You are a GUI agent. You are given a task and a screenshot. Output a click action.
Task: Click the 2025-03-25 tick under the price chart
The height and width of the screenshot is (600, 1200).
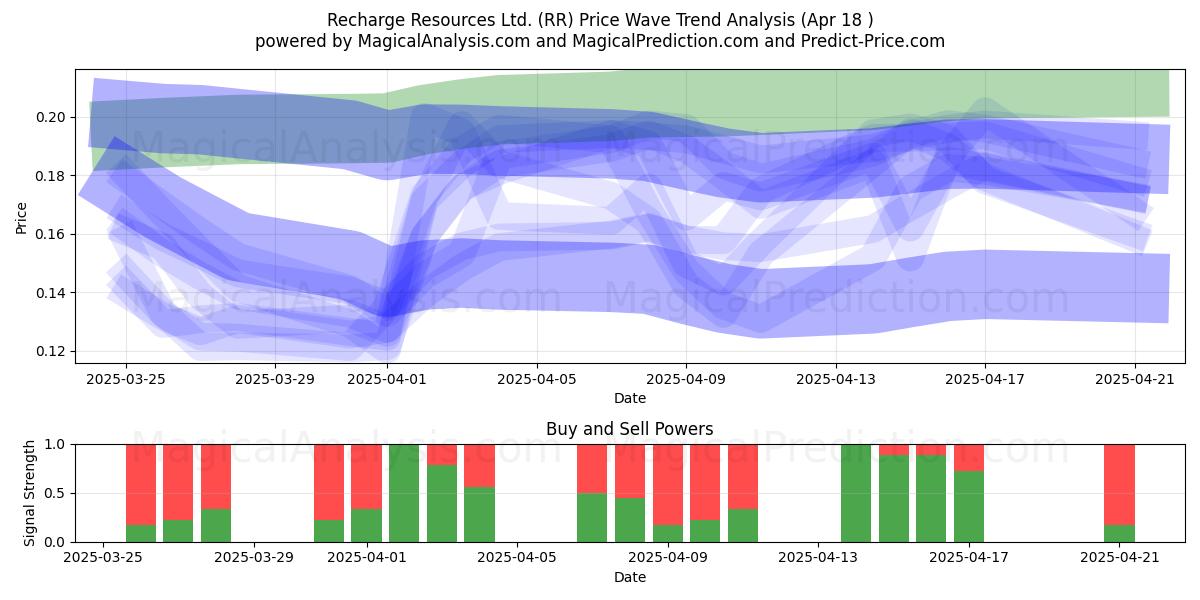tap(126, 379)
